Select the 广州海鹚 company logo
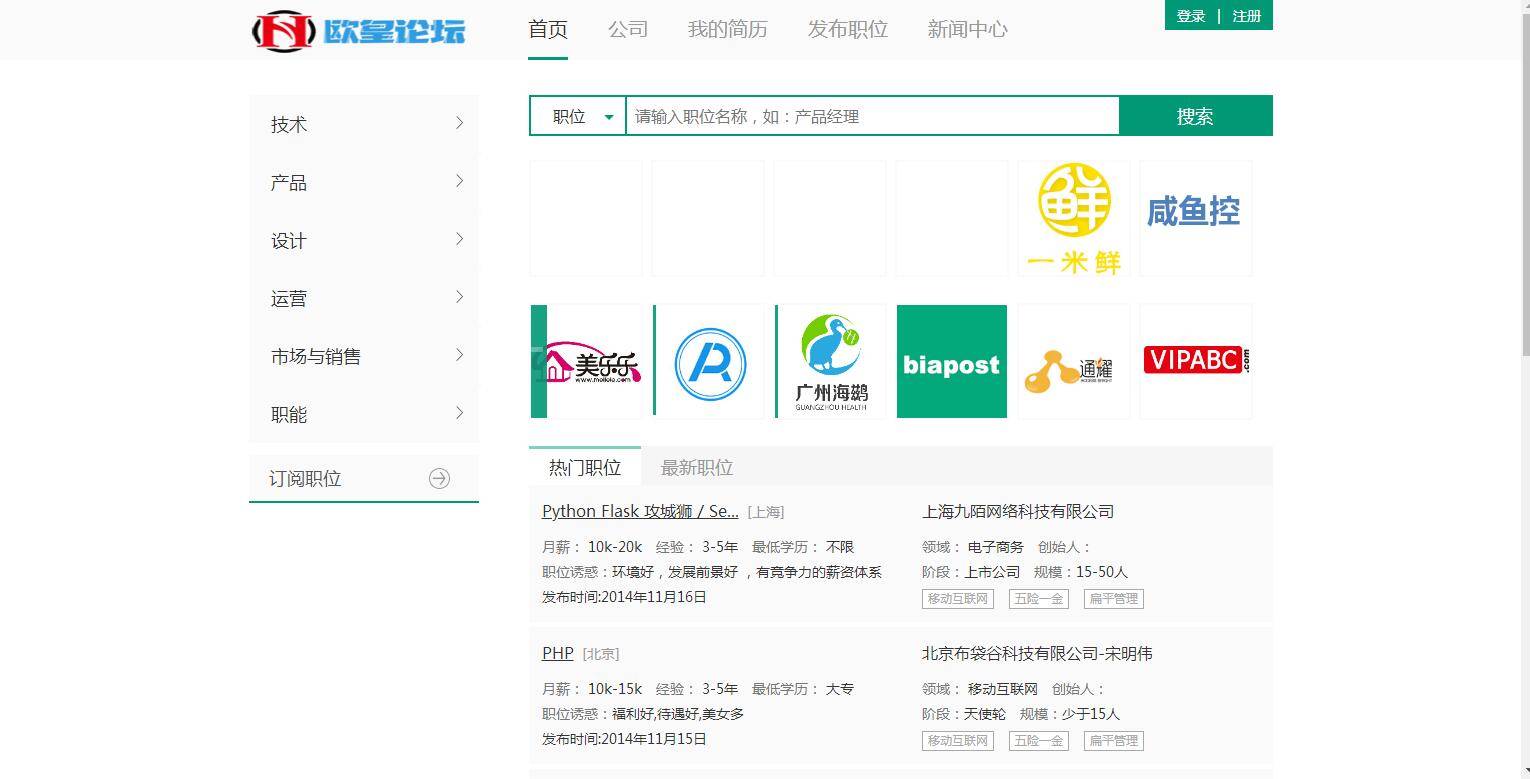Screen dimensions: 1530x779 [830, 361]
